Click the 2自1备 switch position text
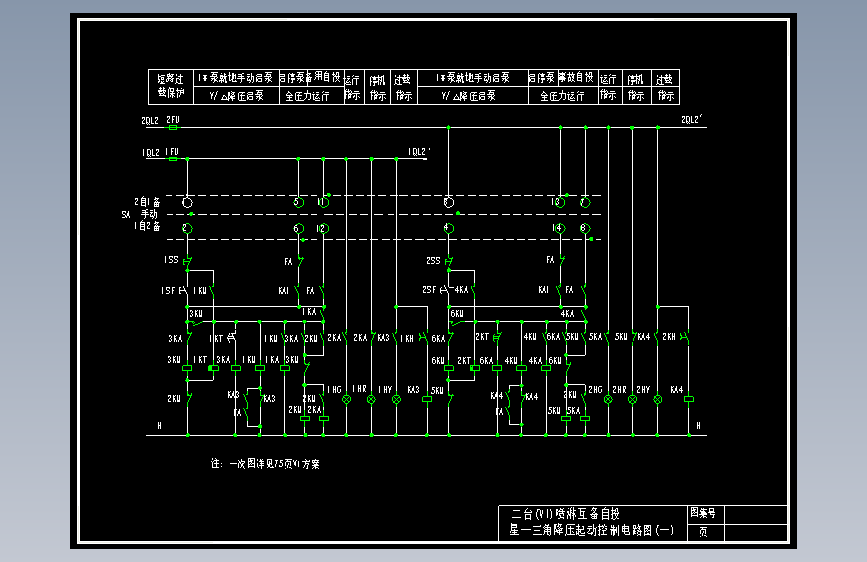 pyautogui.click(x=147, y=202)
